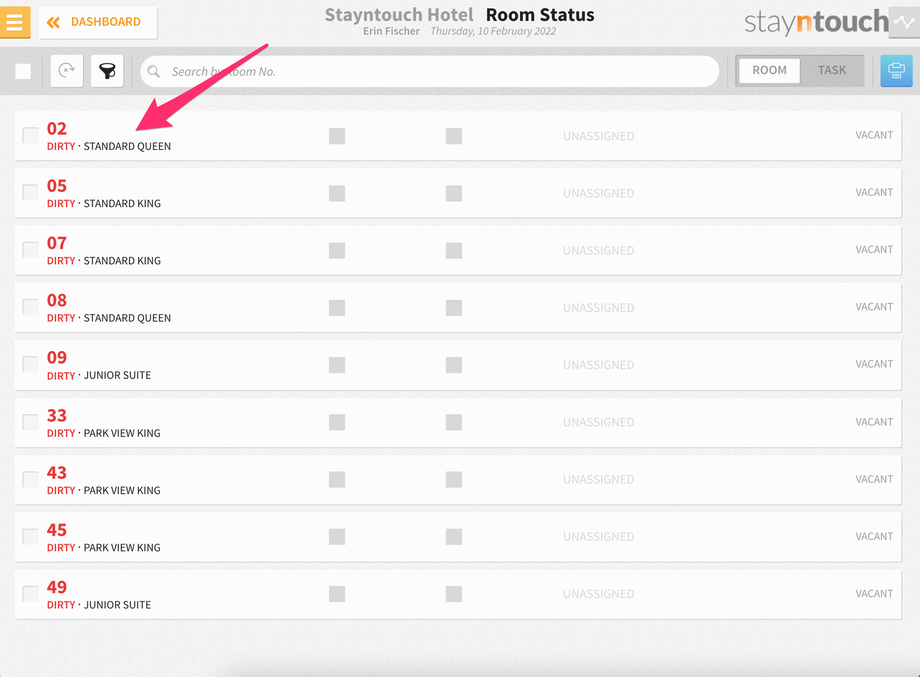This screenshot has height=677, width=920.
Task: Select checkbox for room 05
Action: pyautogui.click(x=31, y=192)
